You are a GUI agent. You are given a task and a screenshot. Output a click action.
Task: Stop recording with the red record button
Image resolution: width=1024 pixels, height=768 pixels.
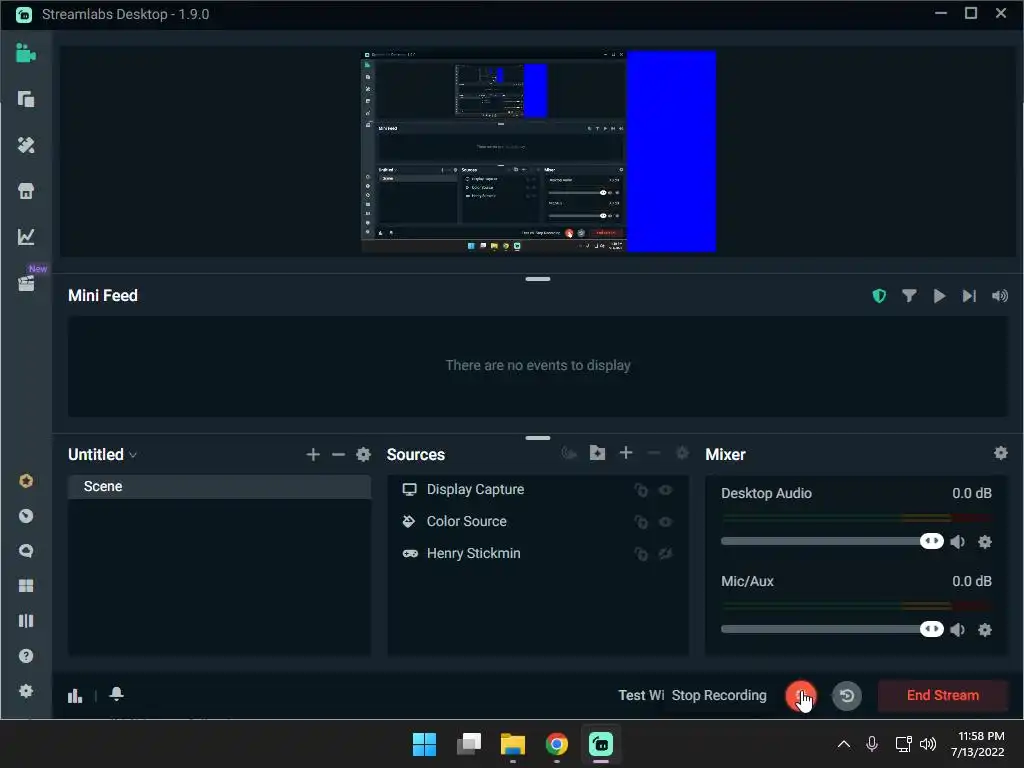click(800, 696)
